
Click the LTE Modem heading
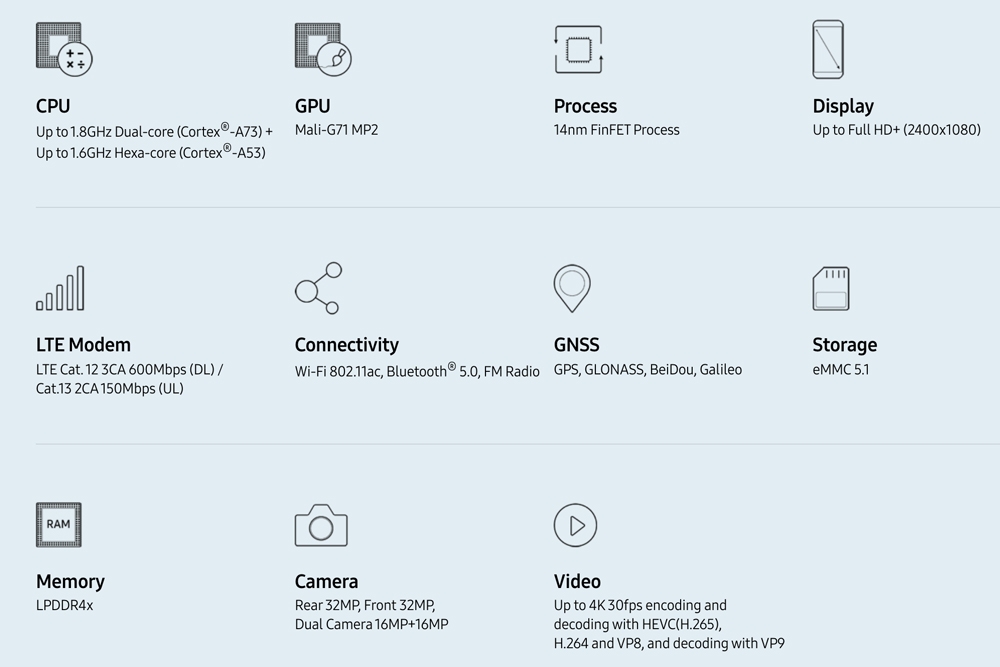[83, 345]
